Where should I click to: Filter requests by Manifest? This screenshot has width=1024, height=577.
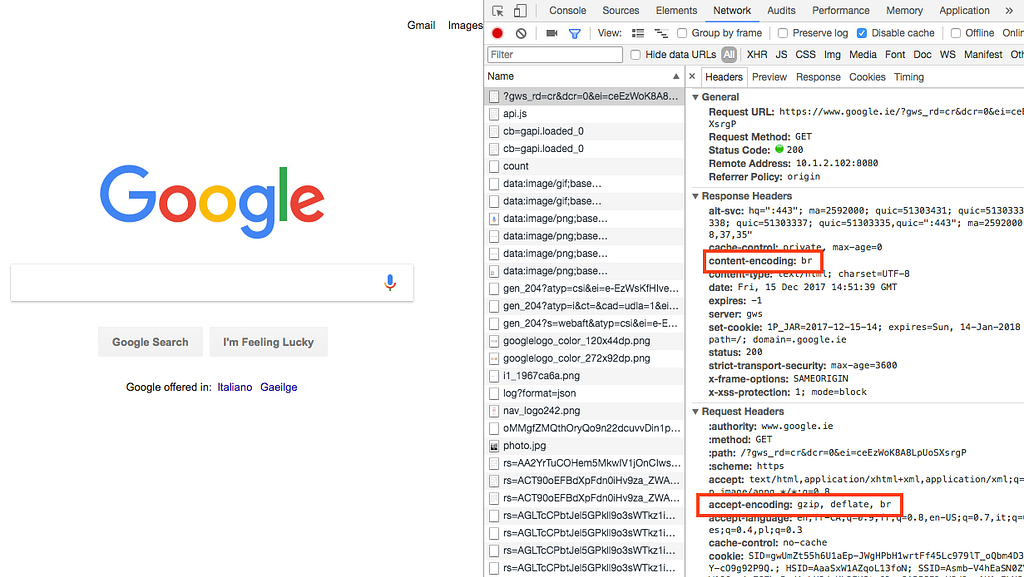coord(983,55)
